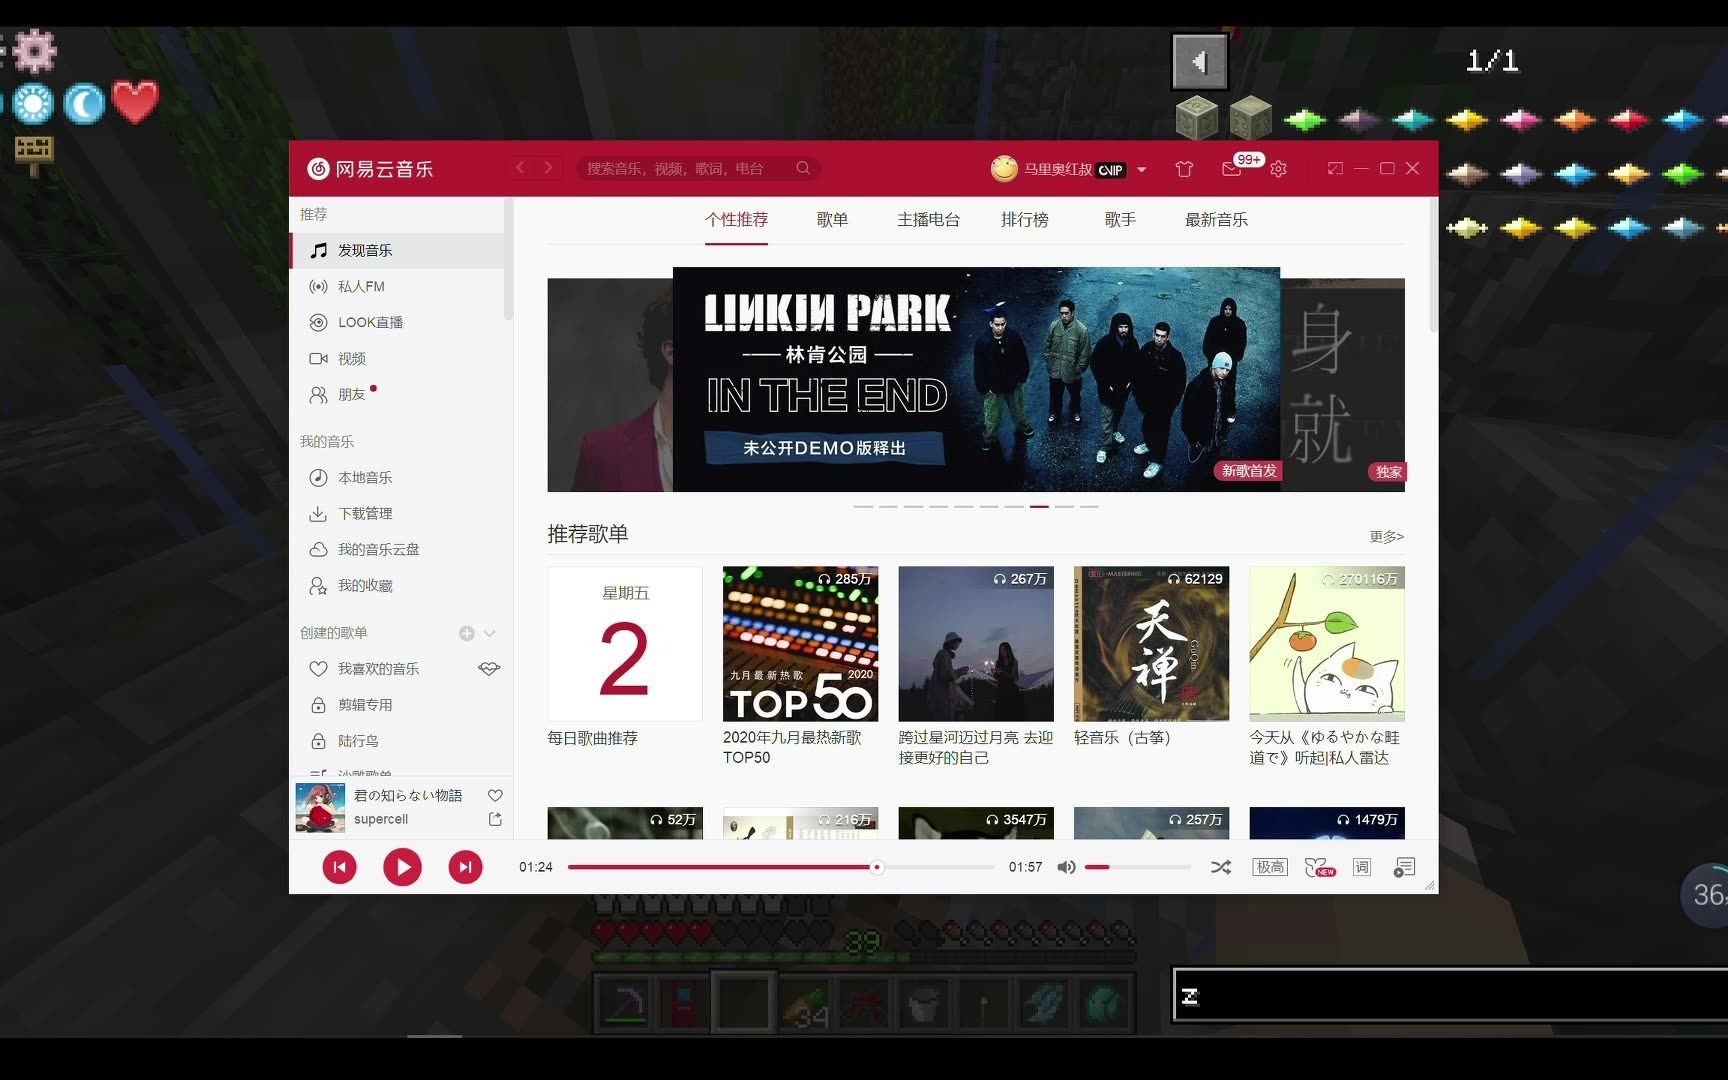Open the settings gear in NetEase header
The width and height of the screenshot is (1728, 1080).
coord(1278,169)
